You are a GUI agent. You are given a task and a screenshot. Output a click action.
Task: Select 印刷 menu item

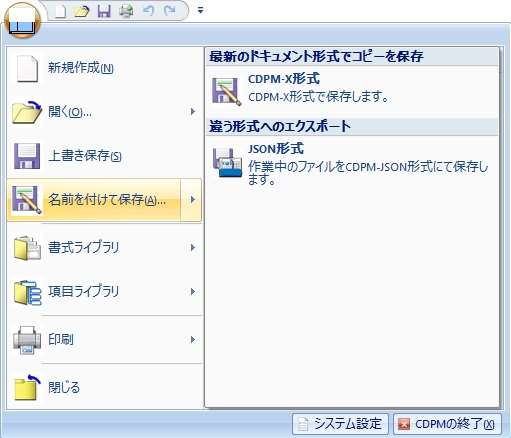(x=104, y=340)
